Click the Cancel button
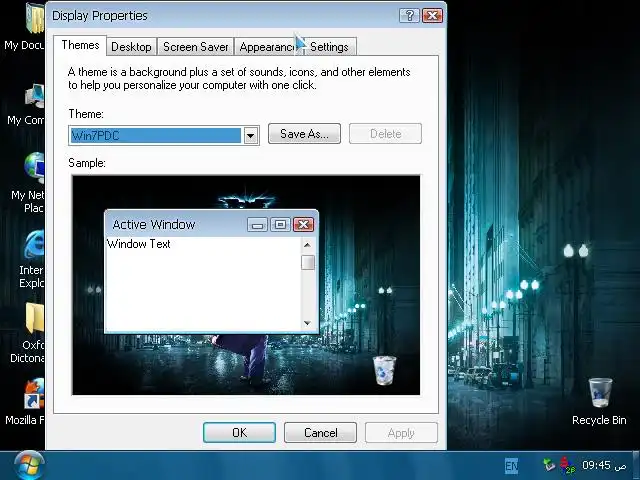 320,433
